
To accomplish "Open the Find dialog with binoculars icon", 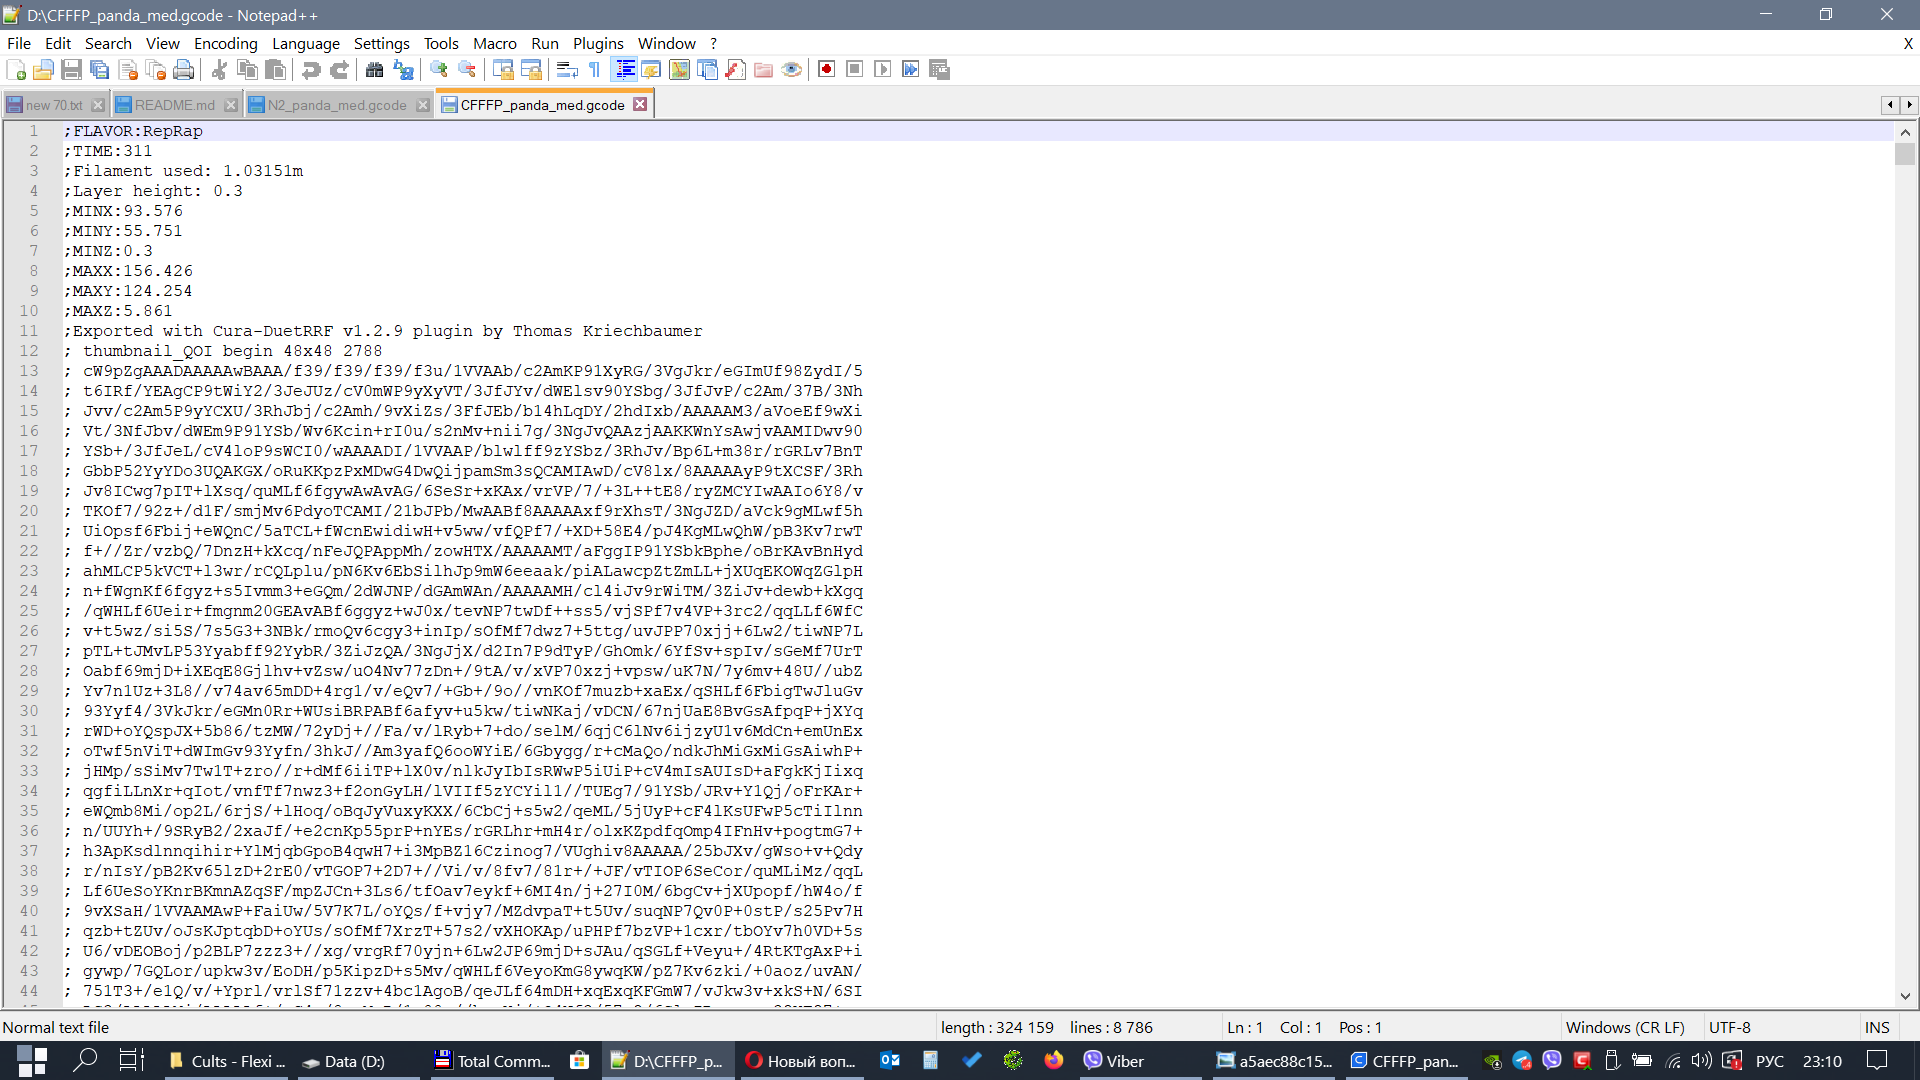I will [374, 70].
